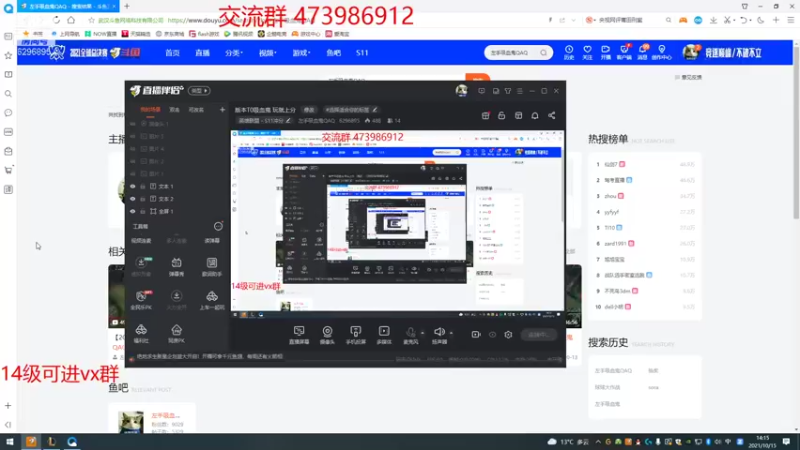Open the calendar icon with red dot
This screenshot has width=800, height=450.
click(x=486, y=116)
